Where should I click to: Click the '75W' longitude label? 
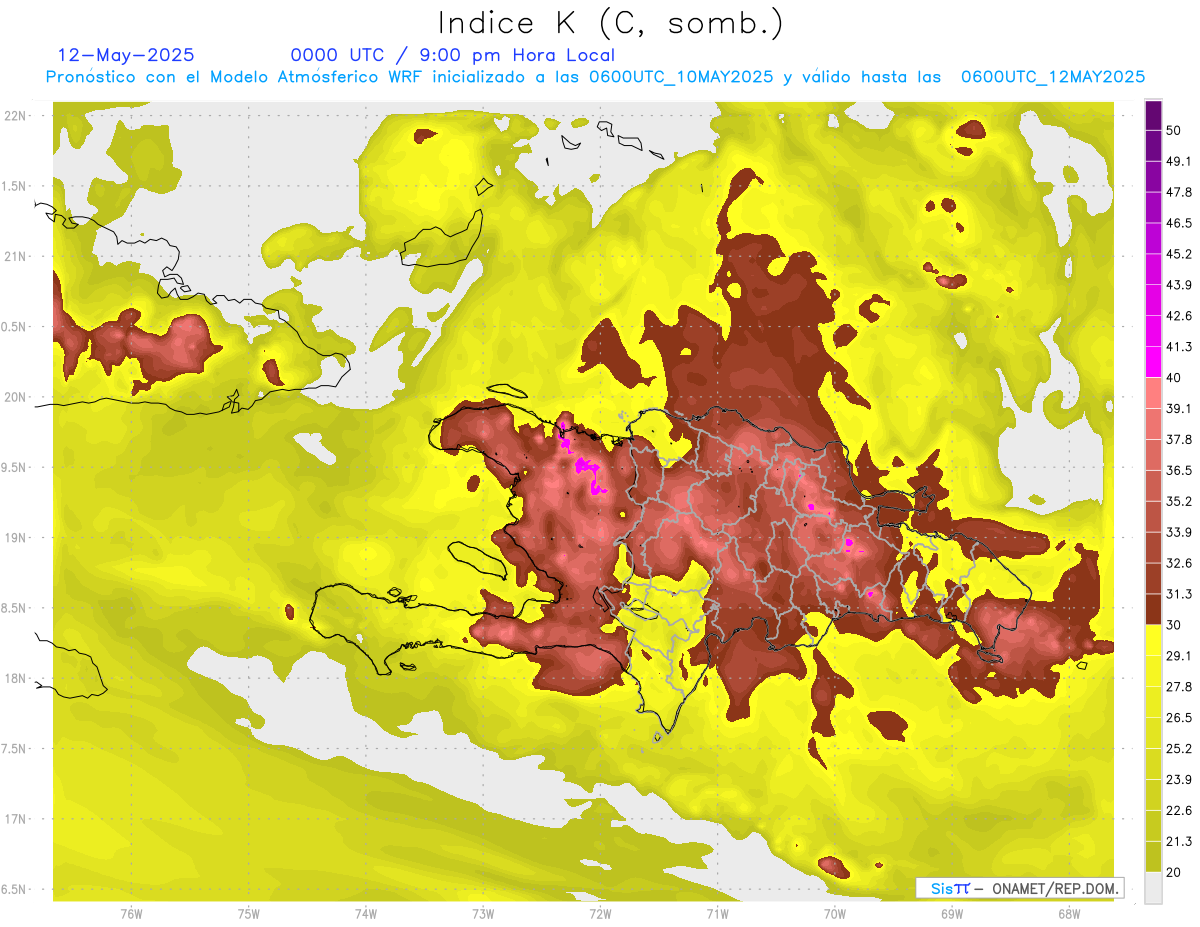click(x=249, y=914)
